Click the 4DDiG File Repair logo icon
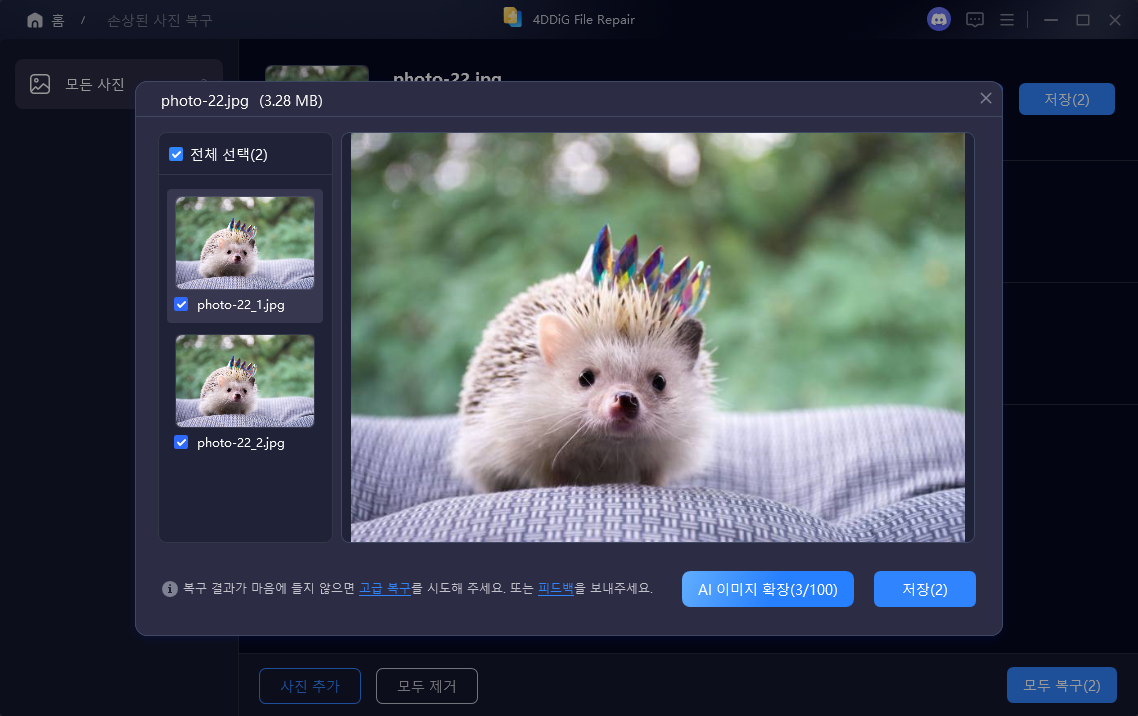1138x716 pixels. pos(513,17)
